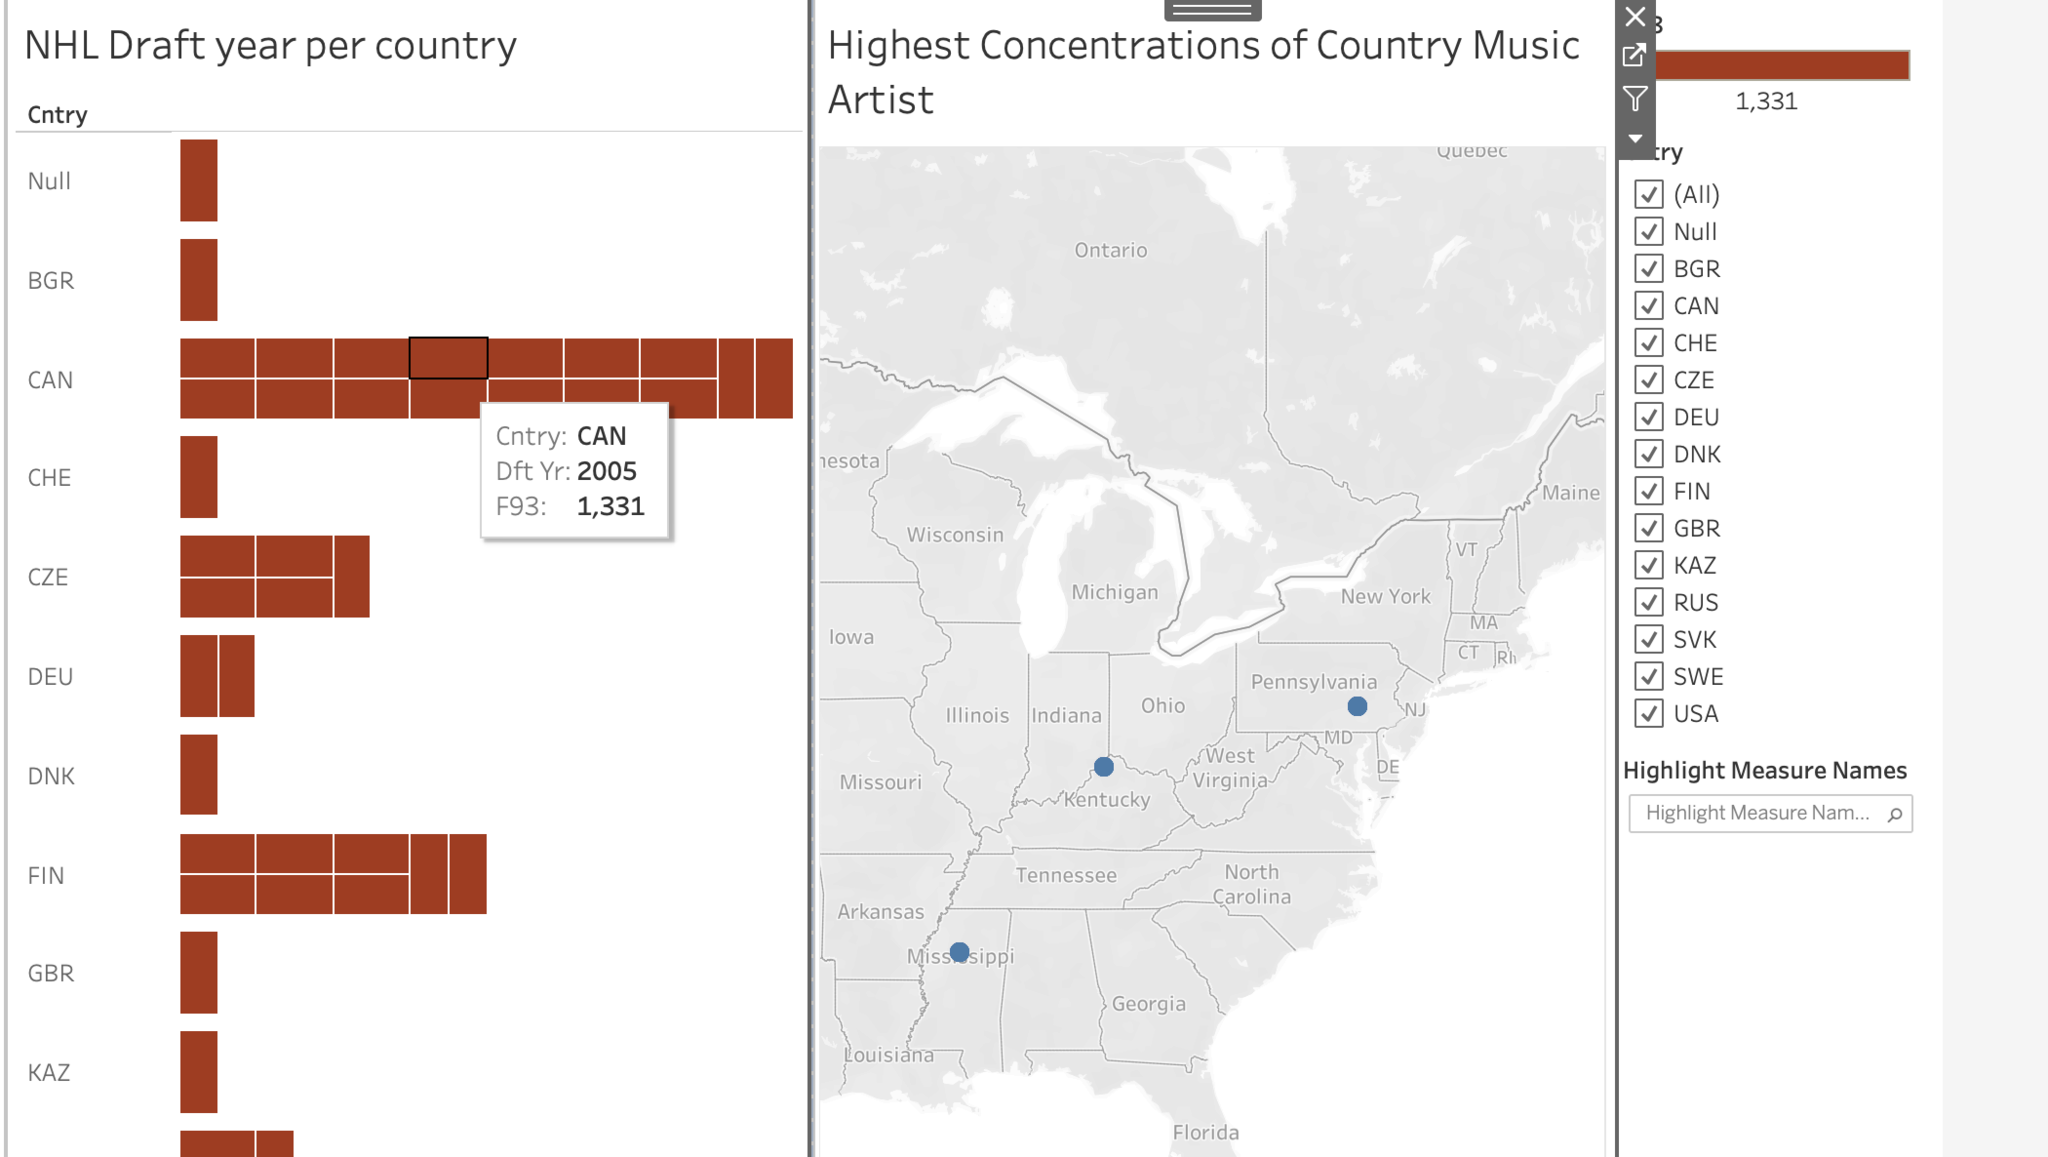
Task: Open the map's More Options dropdown arrow
Action: pos(1635,138)
